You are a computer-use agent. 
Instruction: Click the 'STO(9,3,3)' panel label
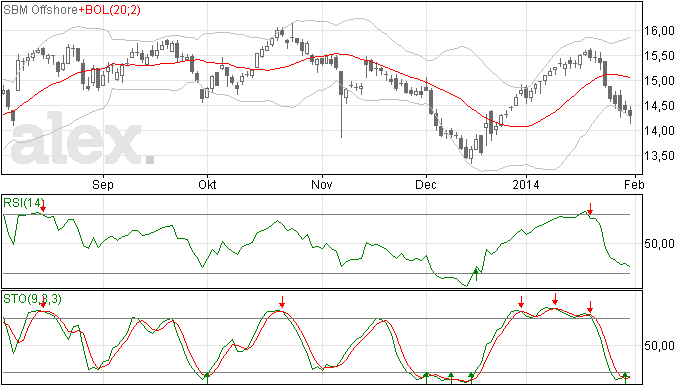point(33,299)
